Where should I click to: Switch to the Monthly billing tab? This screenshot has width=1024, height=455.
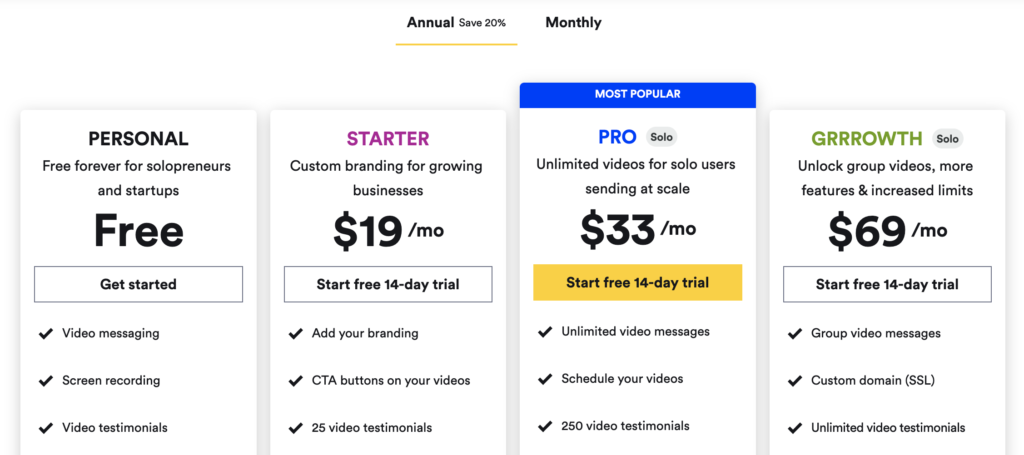(x=573, y=23)
